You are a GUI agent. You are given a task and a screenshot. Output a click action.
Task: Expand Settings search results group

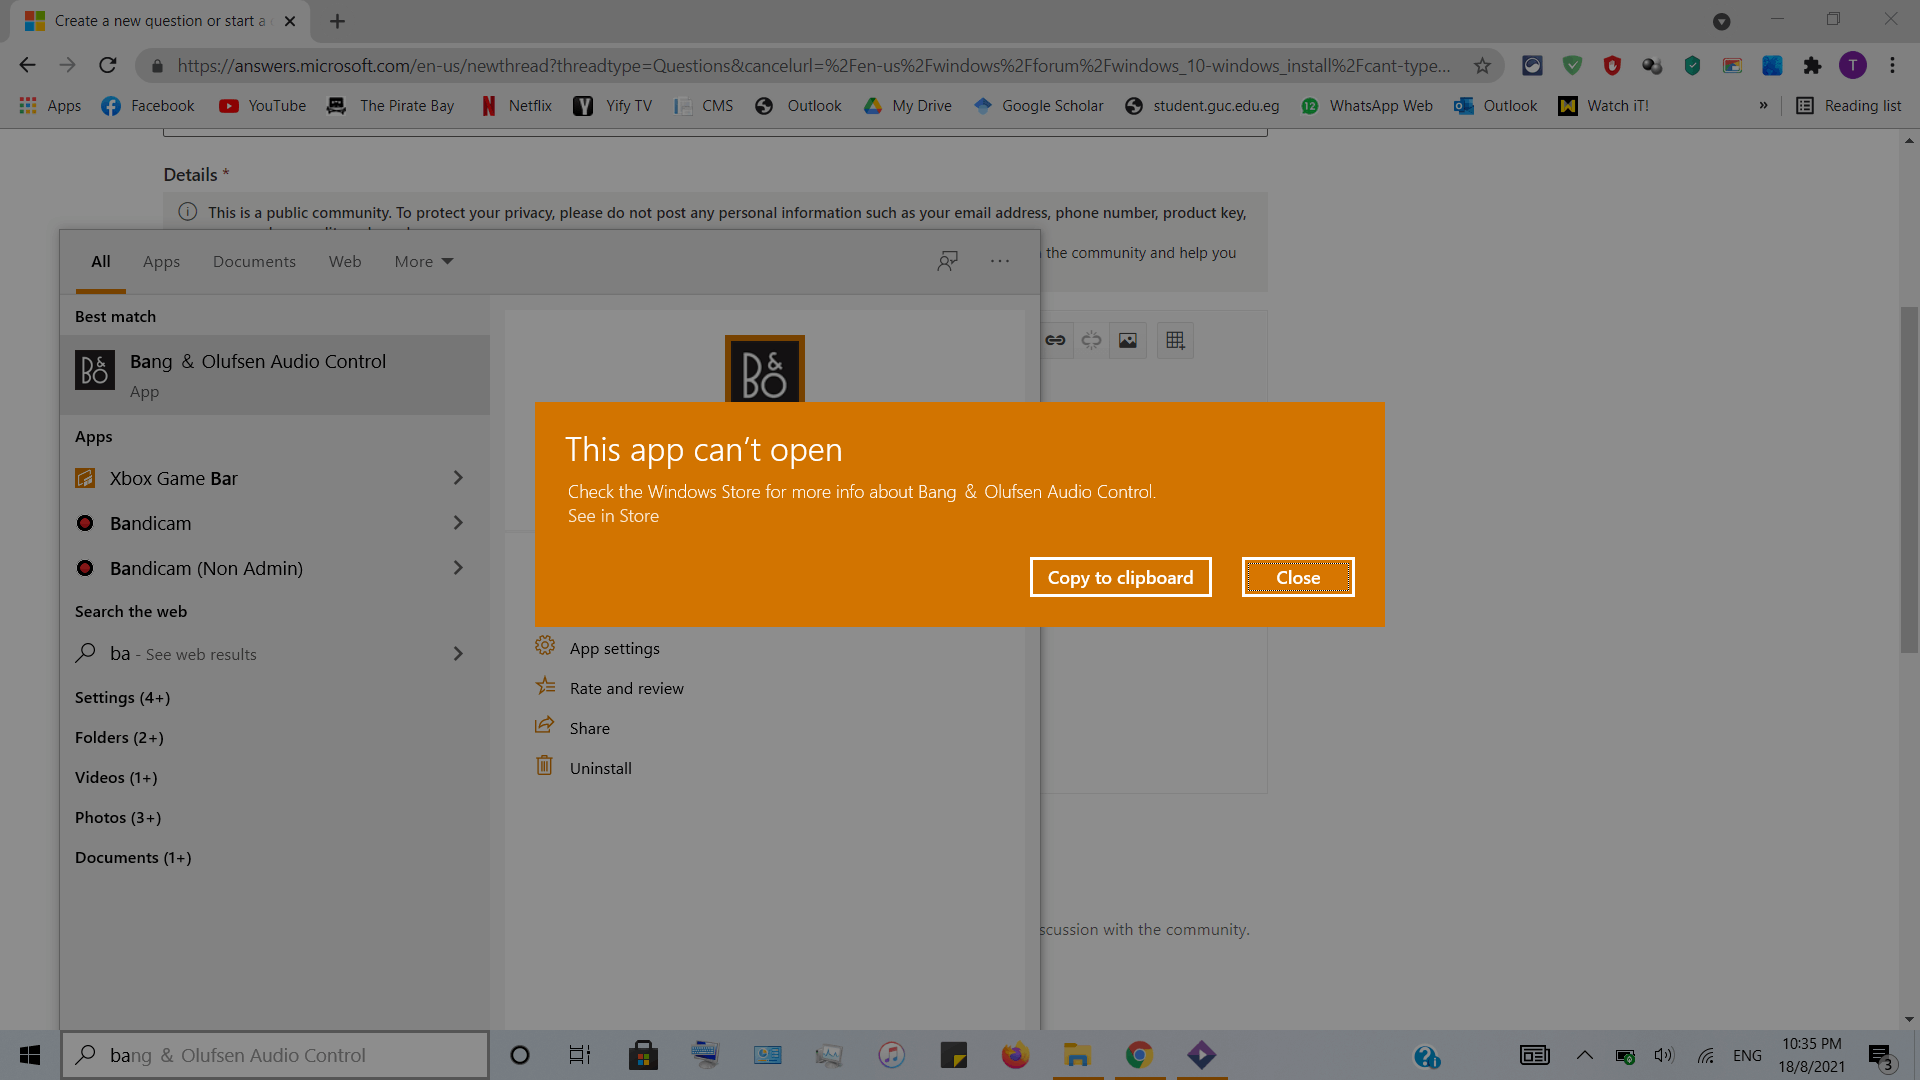(x=123, y=696)
